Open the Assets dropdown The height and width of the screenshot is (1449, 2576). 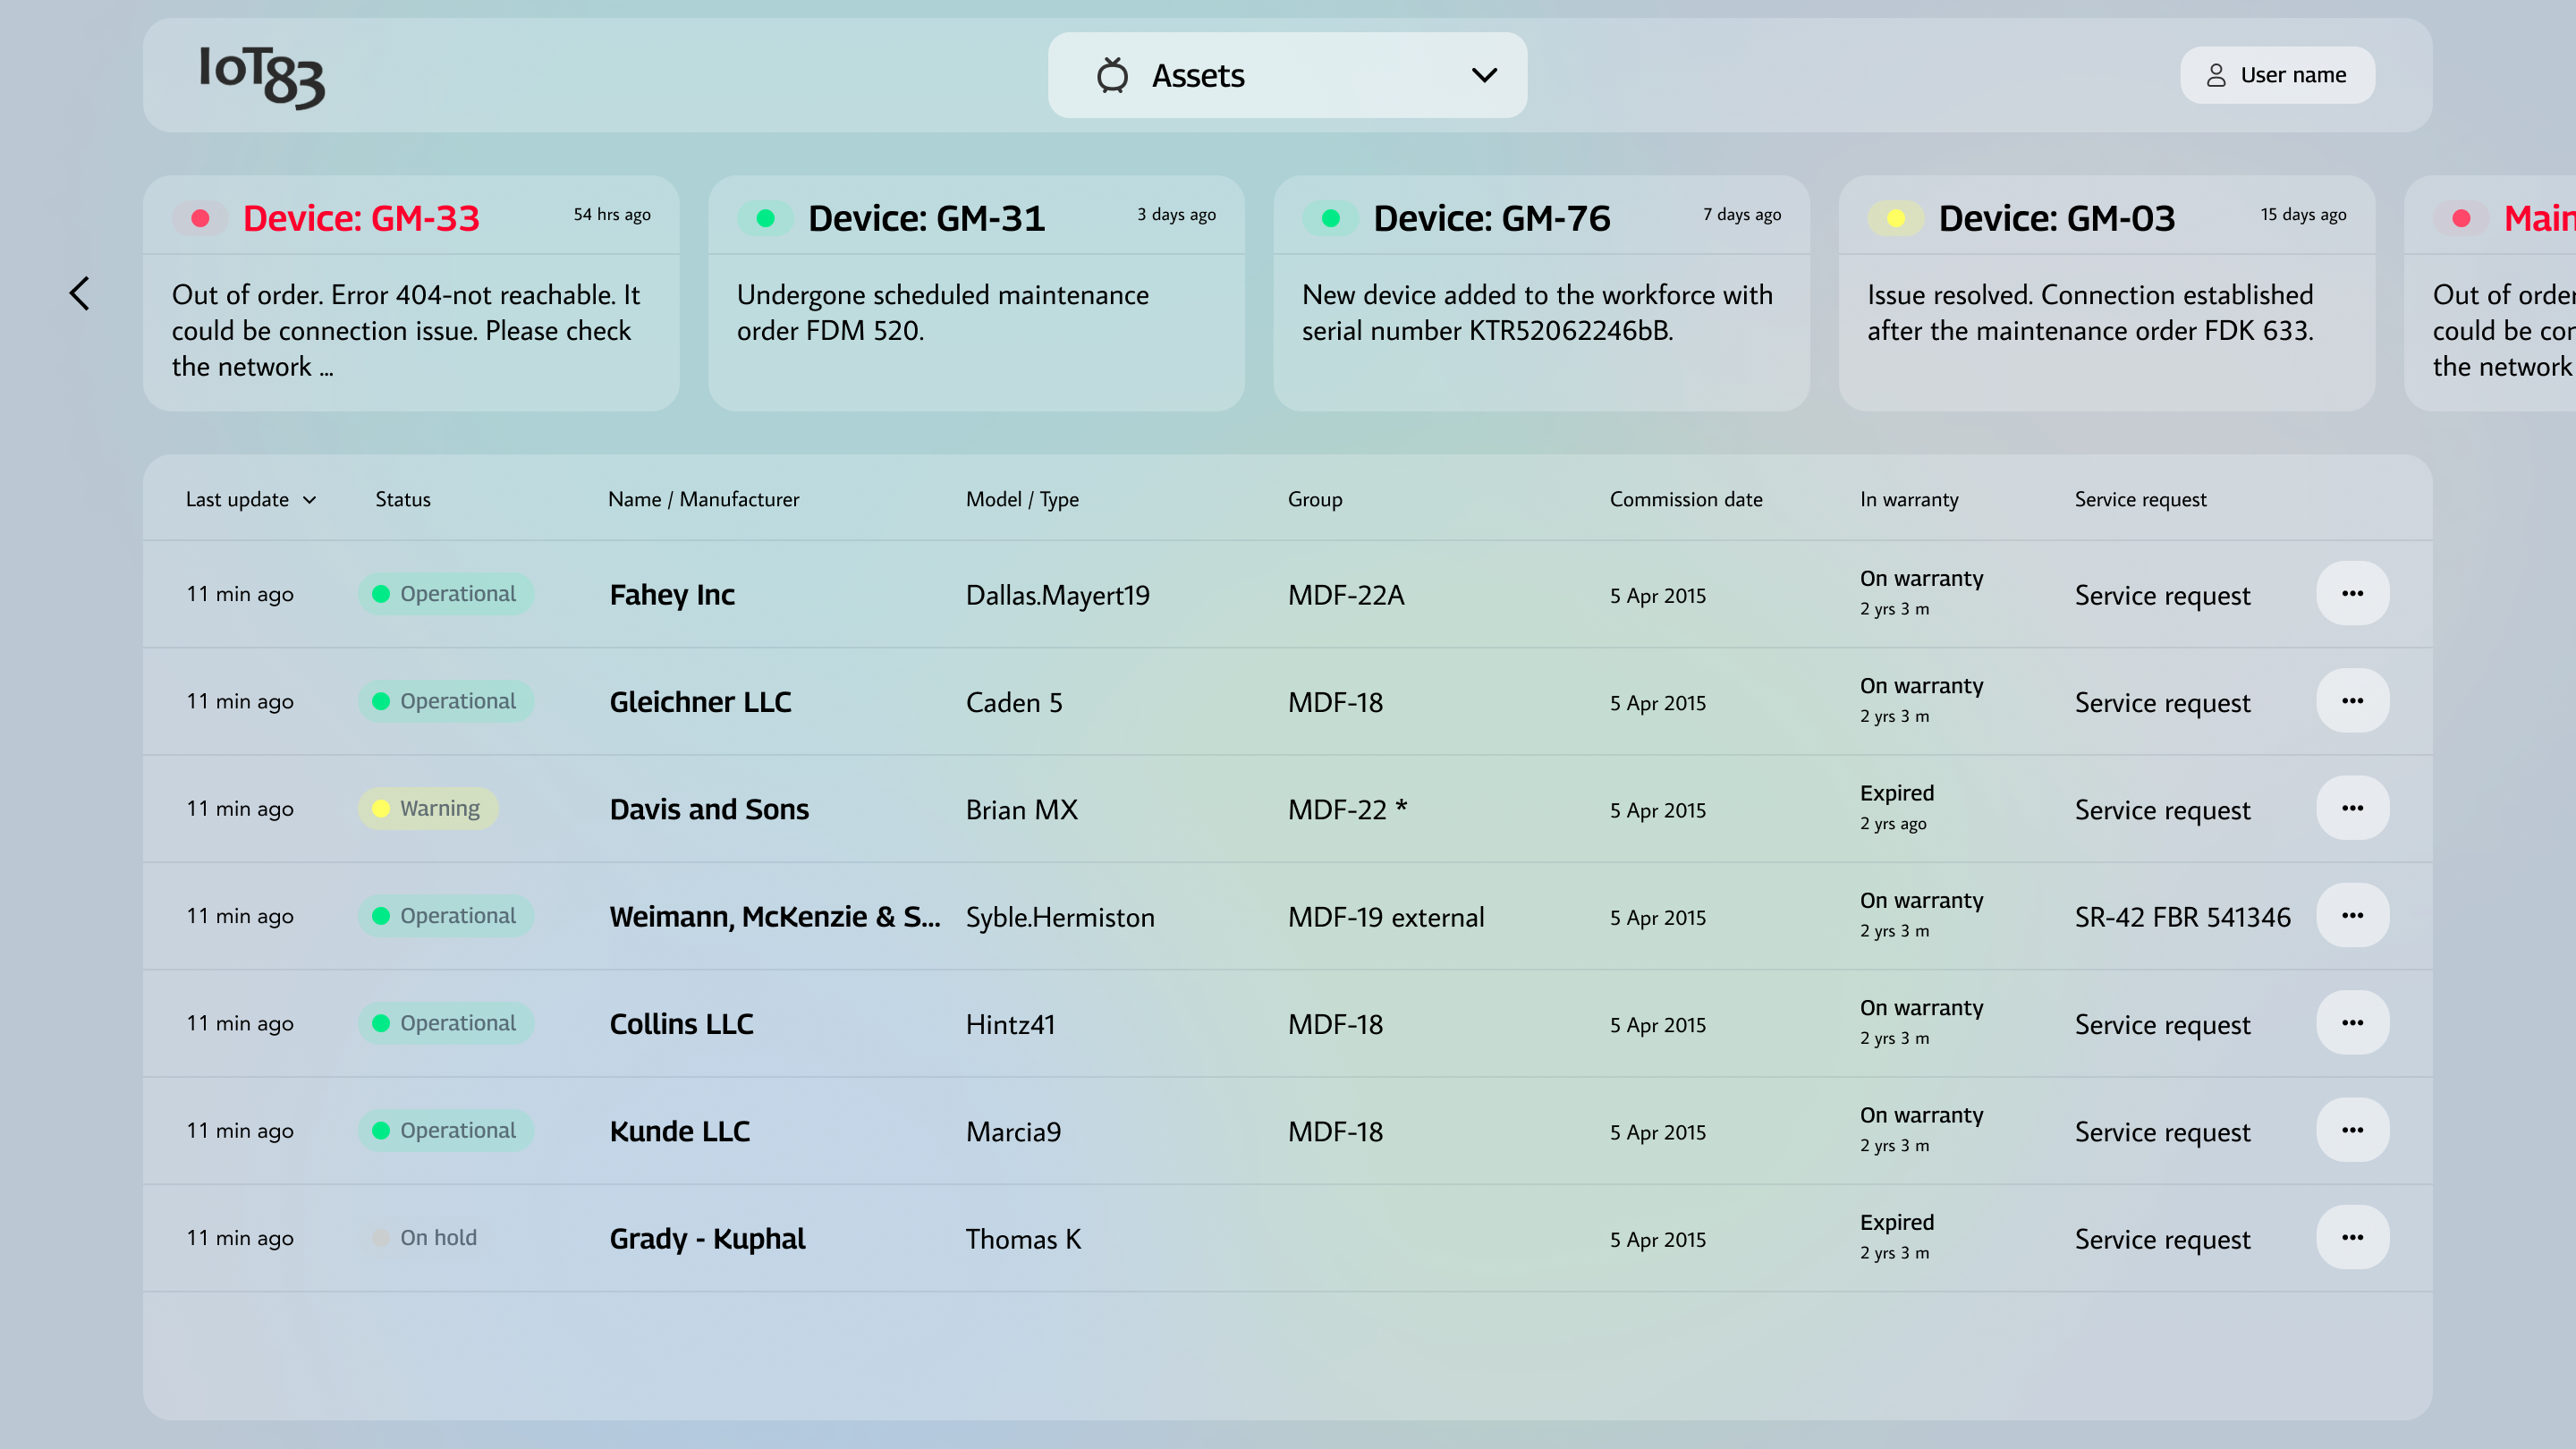coord(1286,74)
